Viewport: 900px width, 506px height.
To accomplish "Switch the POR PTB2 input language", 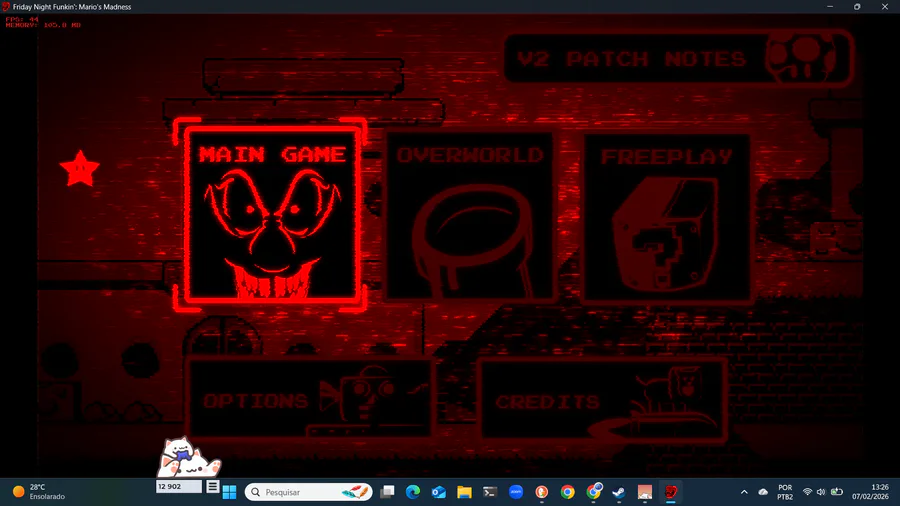I will pos(785,492).
